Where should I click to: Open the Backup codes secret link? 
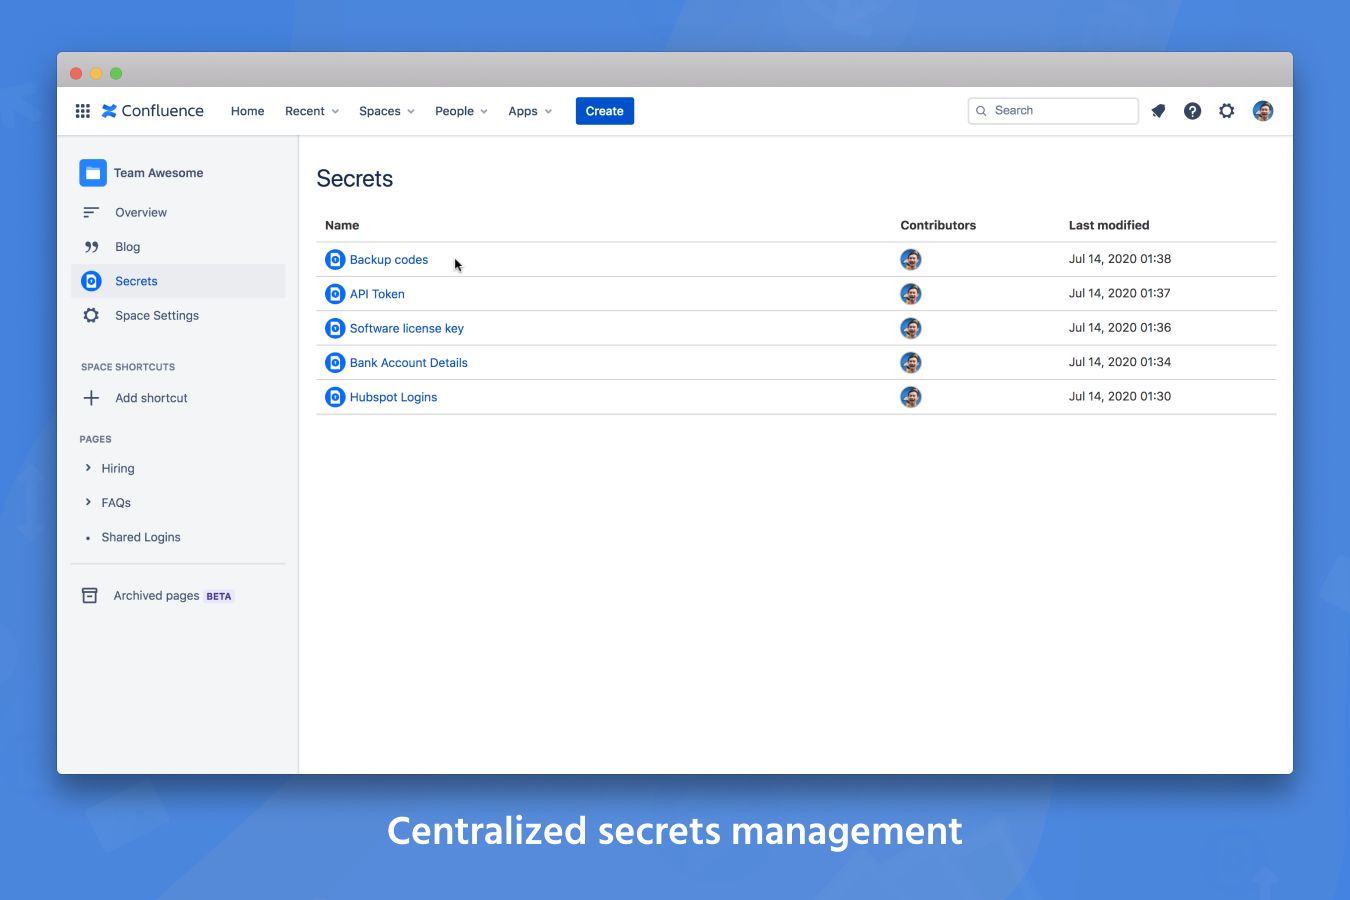pyautogui.click(x=389, y=260)
